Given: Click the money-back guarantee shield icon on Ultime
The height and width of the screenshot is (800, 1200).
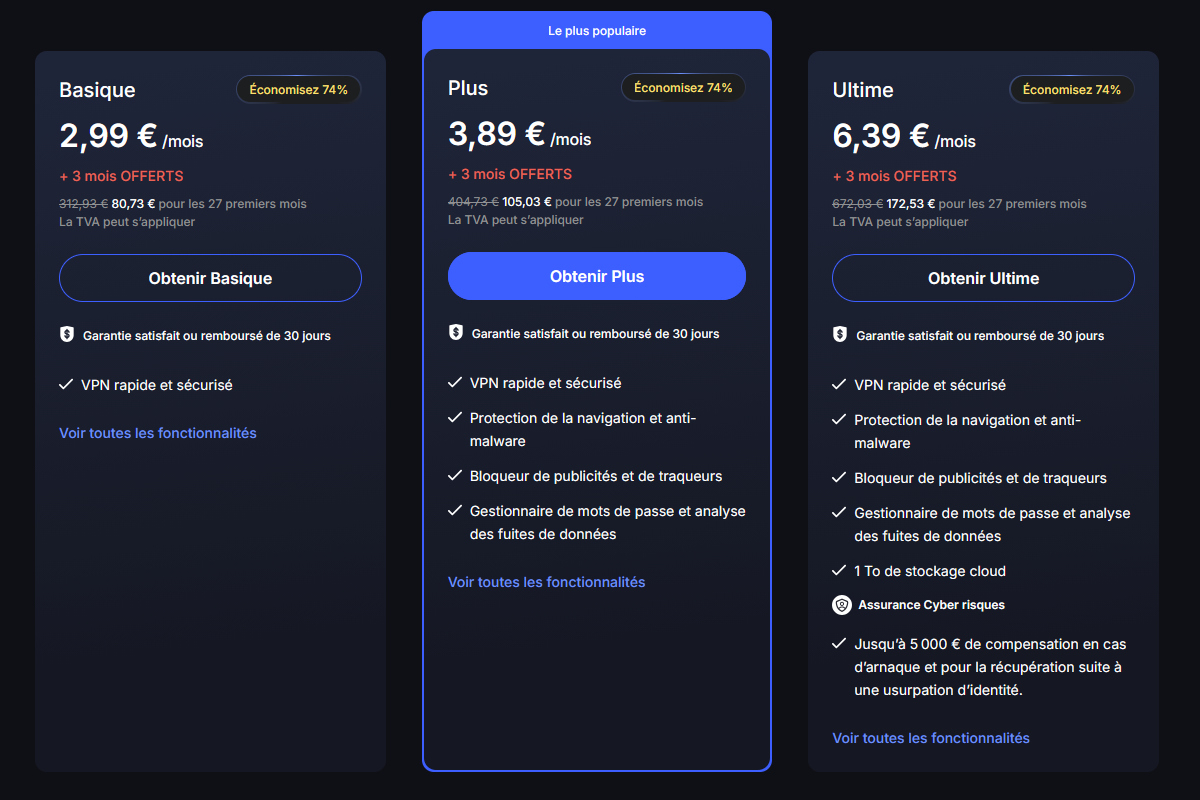Looking at the screenshot, I should point(840,335).
